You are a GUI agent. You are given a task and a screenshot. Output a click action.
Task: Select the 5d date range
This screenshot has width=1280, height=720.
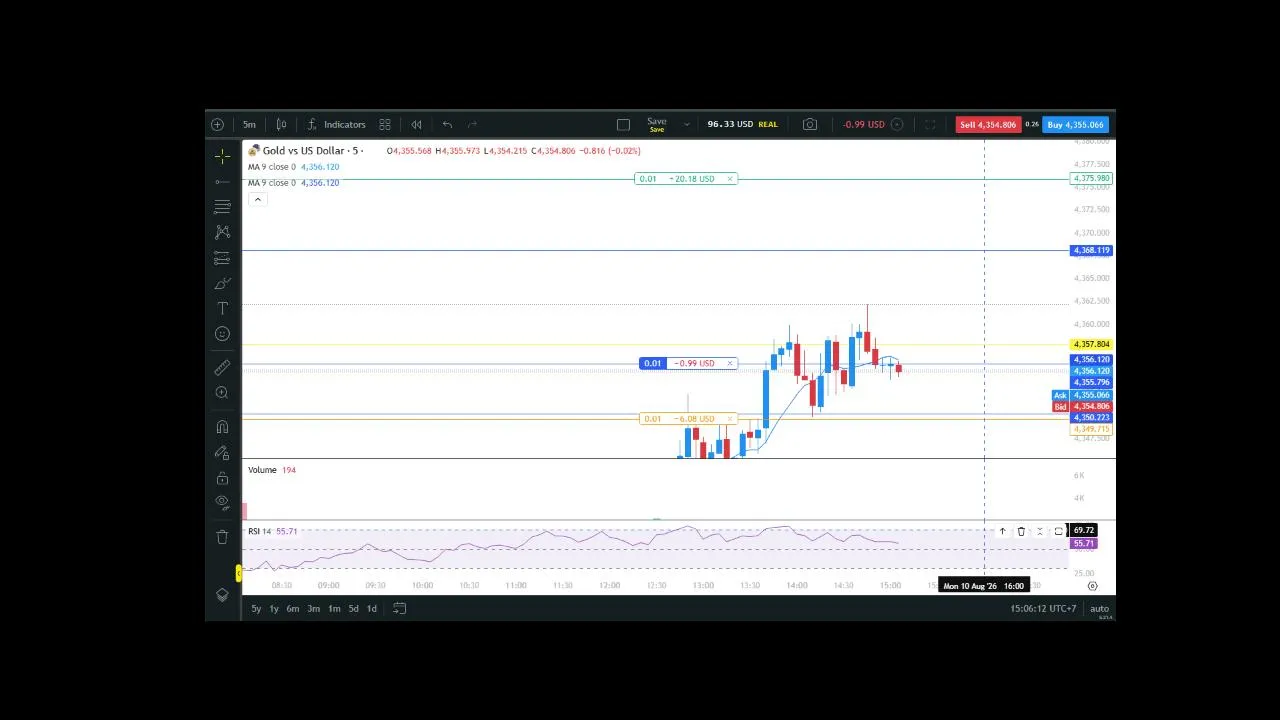(353, 609)
